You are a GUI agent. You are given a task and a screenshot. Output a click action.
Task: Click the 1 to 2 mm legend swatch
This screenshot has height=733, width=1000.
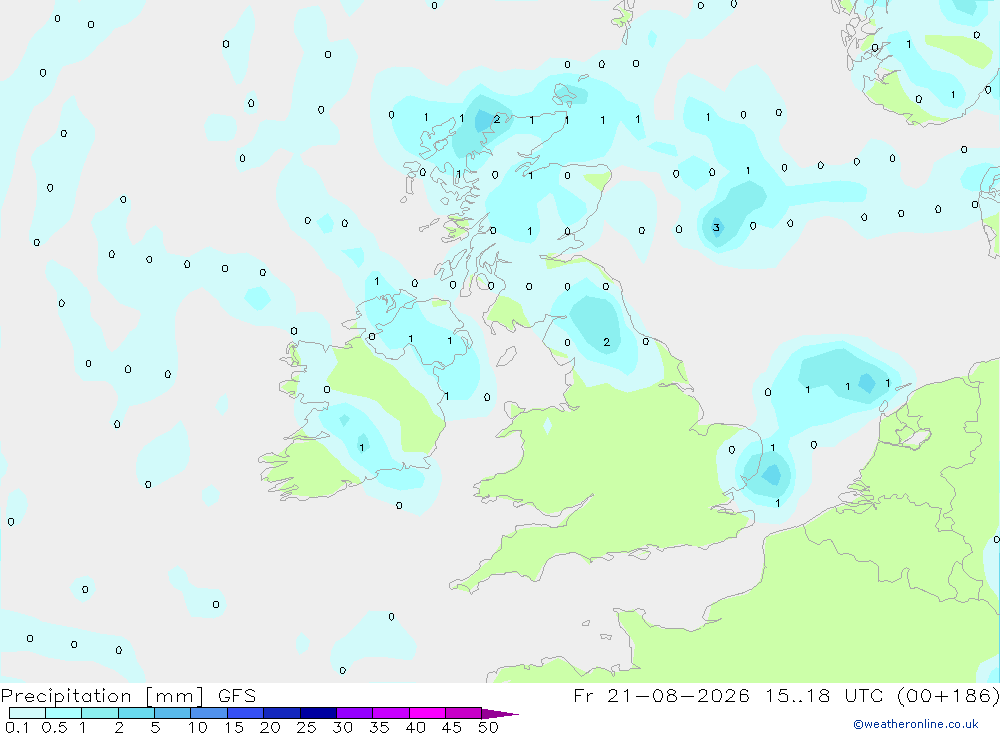click(x=100, y=713)
